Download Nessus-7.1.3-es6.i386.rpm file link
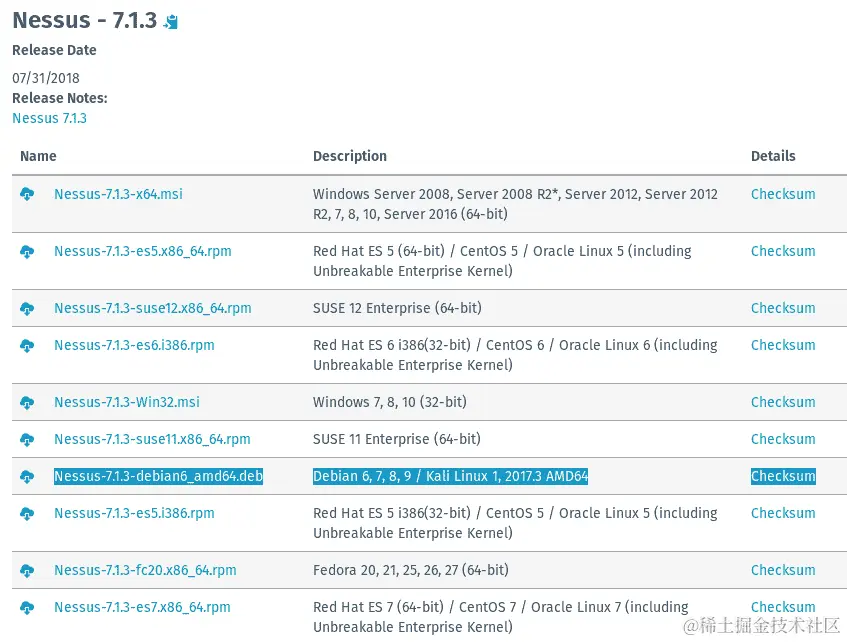The height and width of the screenshot is (642, 847). click(134, 345)
